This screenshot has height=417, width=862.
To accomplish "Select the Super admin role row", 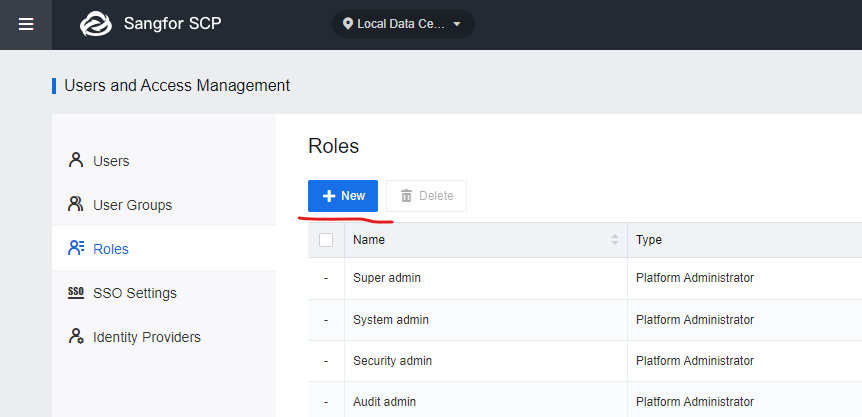I will pos(585,278).
